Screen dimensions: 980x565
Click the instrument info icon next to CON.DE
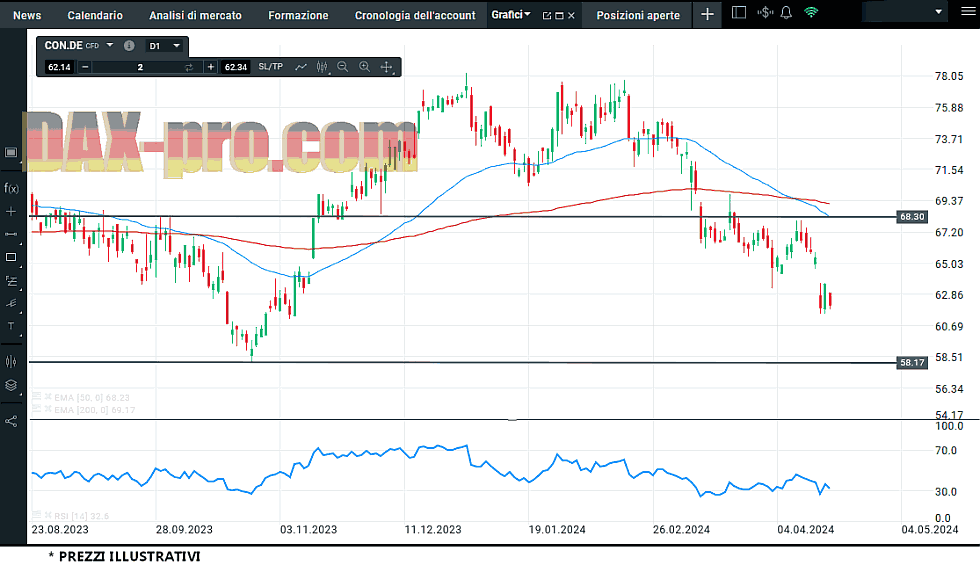click(129, 46)
